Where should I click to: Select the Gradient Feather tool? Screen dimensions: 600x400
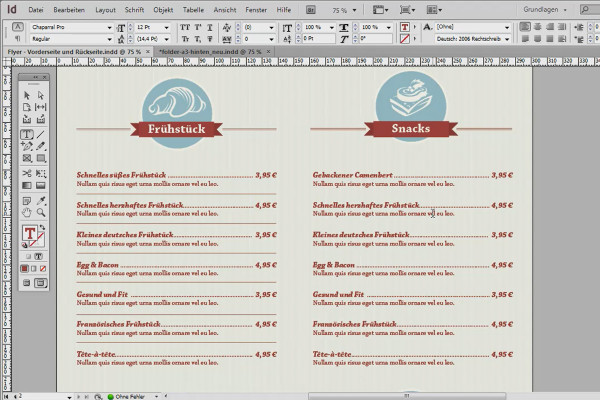point(41,186)
